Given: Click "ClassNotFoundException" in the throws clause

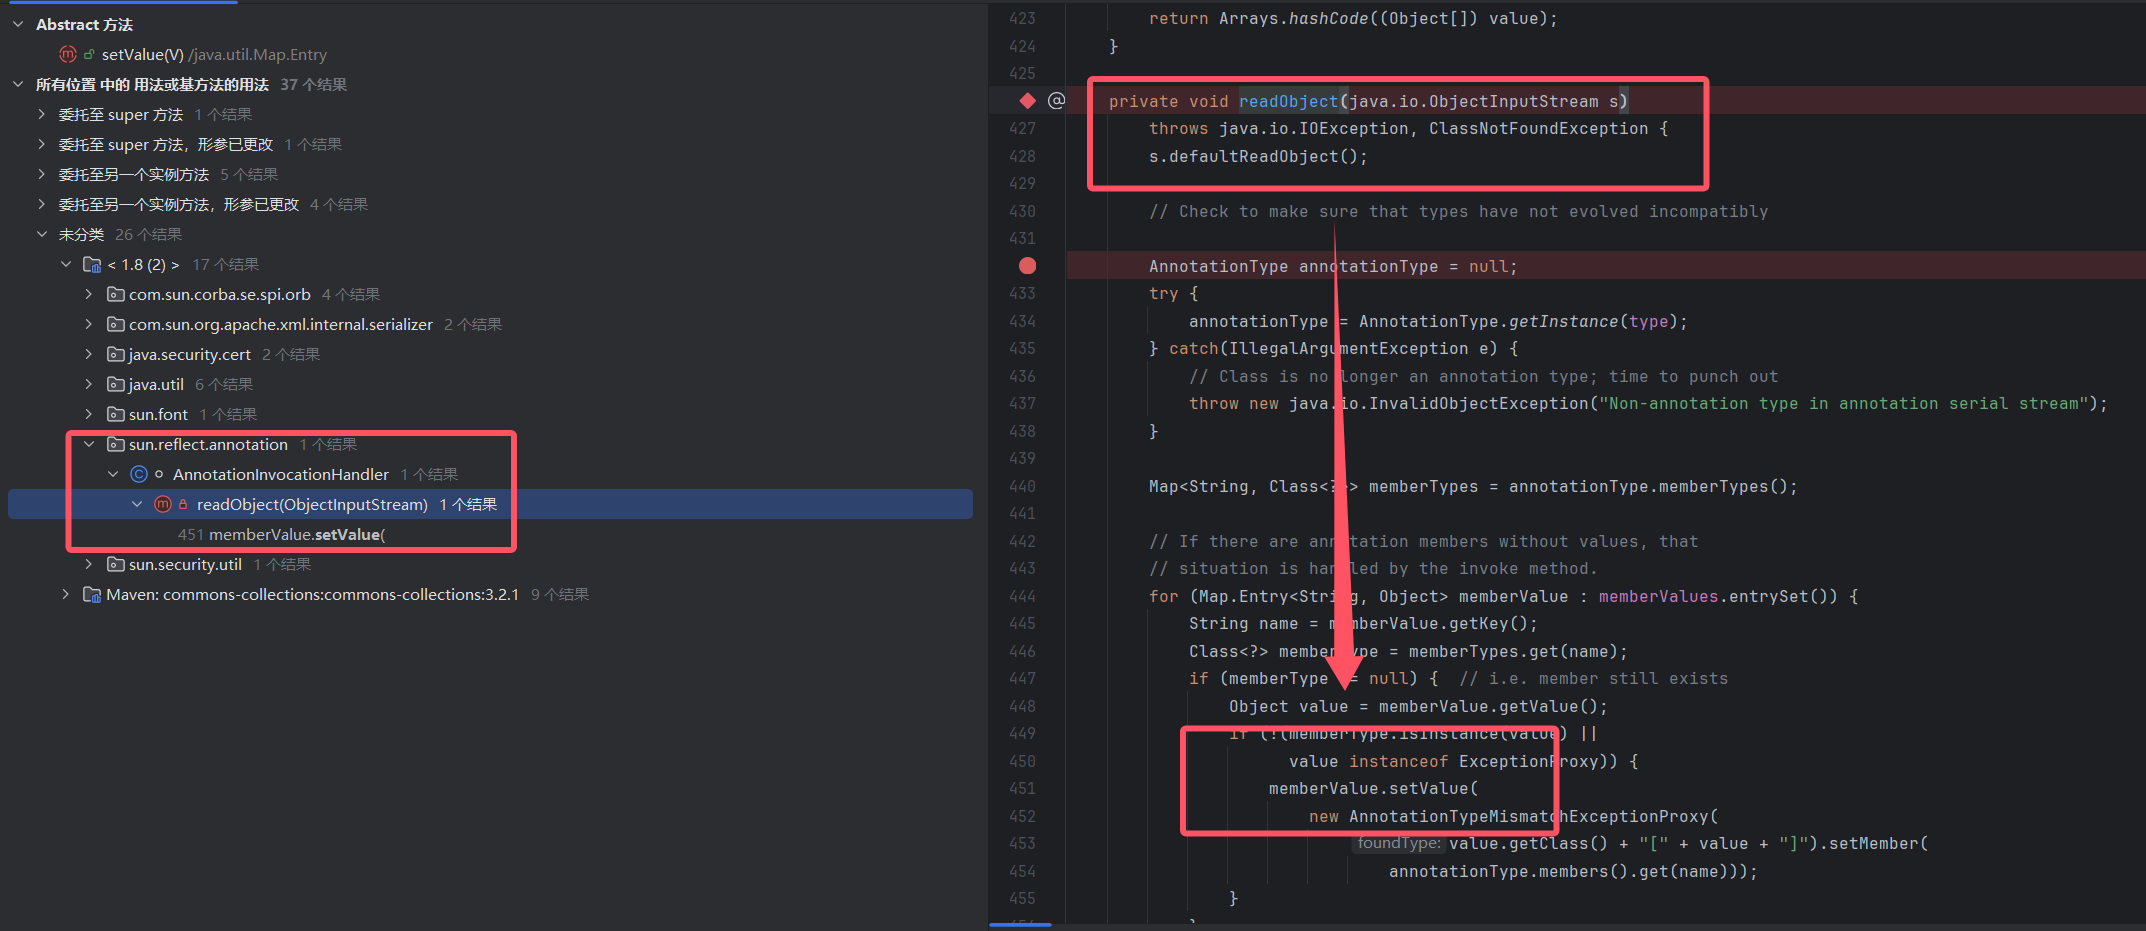Looking at the screenshot, I should [1538, 128].
